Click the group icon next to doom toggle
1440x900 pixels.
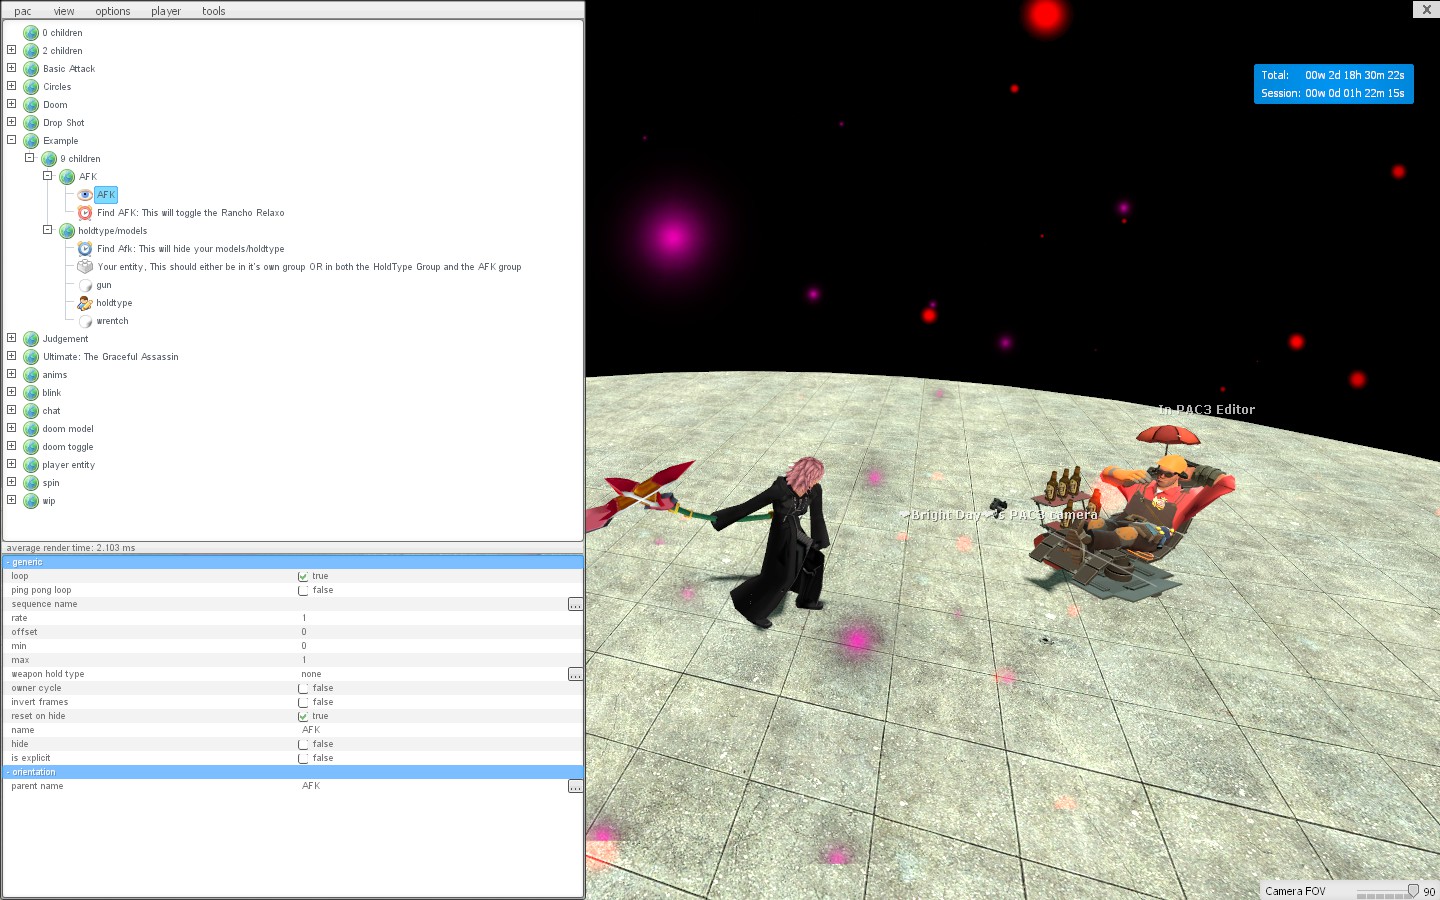point(31,447)
